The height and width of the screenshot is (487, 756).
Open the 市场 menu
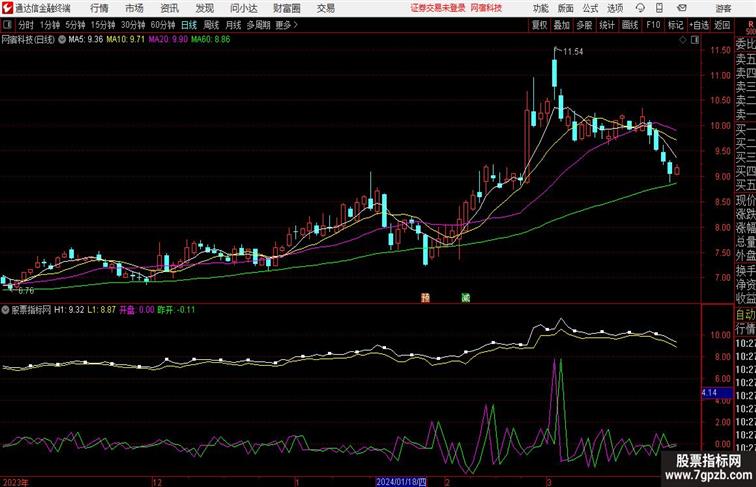coord(134,8)
